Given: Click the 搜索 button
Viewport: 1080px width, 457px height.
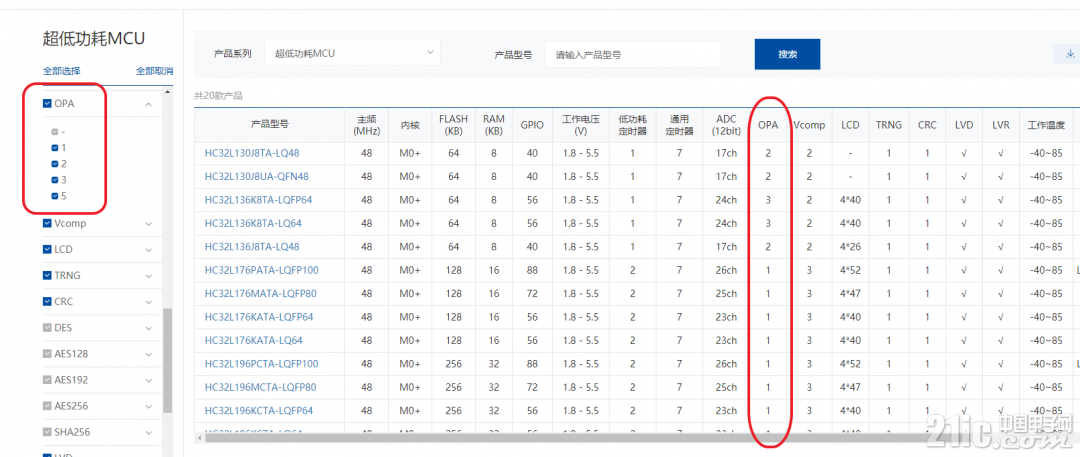Looking at the screenshot, I should (x=787, y=54).
